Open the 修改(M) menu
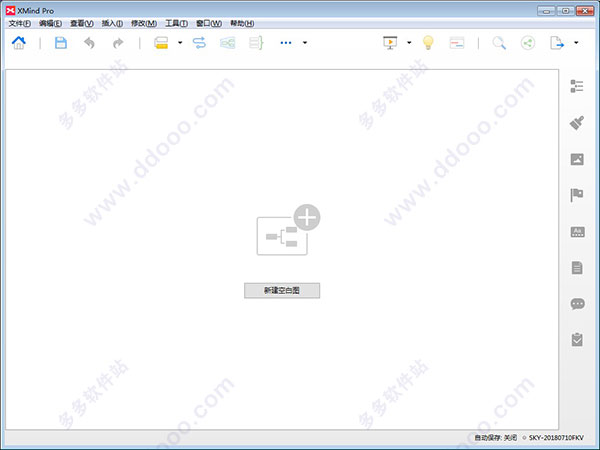The width and height of the screenshot is (600, 450). tap(144, 23)
